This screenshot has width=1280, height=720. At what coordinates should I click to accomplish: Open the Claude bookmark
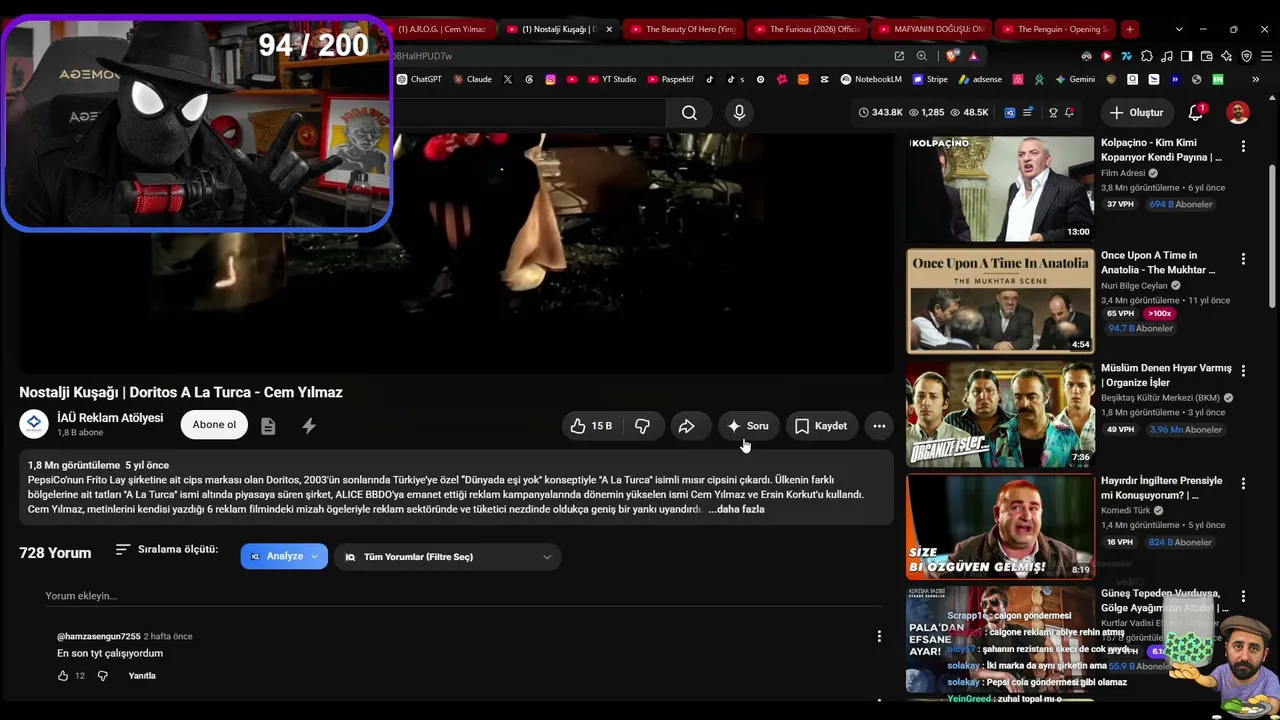[472, 79]
